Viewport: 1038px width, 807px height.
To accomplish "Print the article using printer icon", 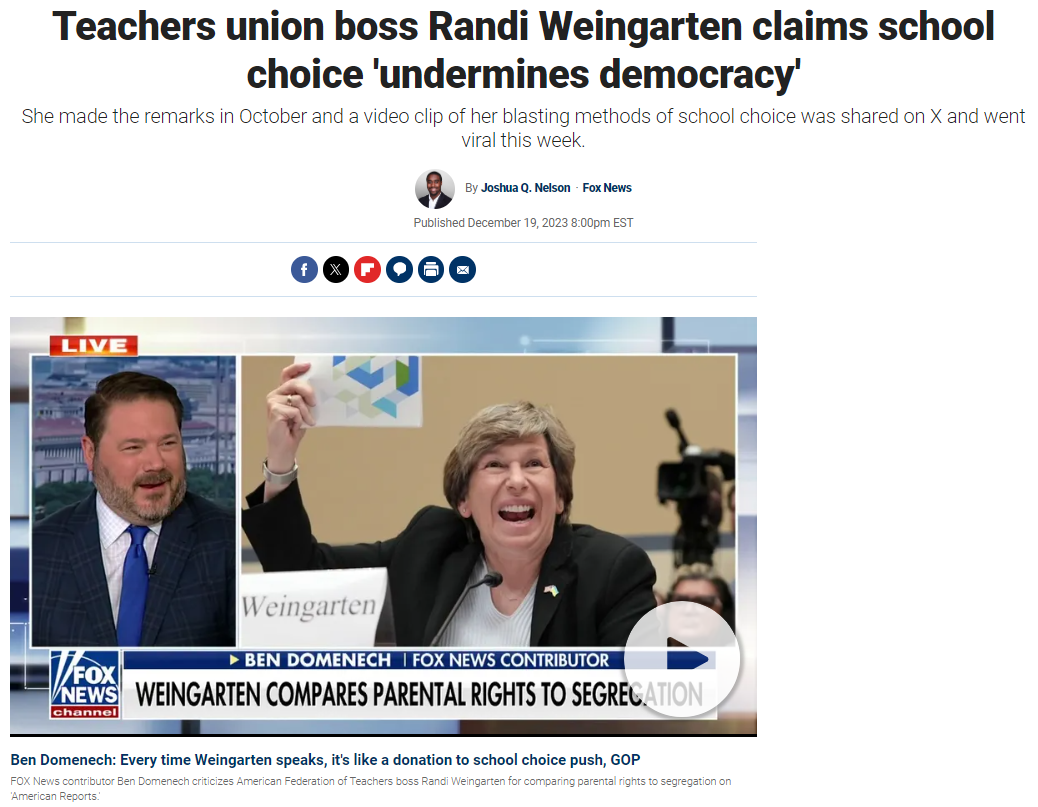I will (431, 269).
